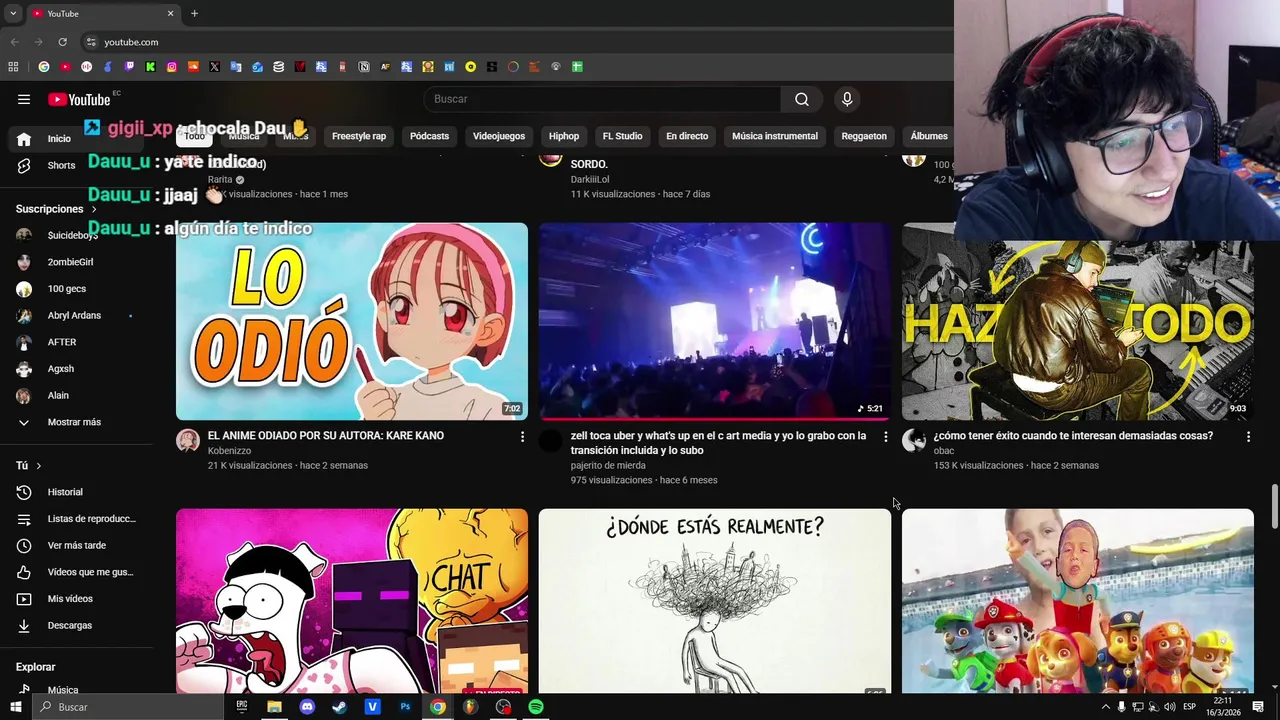Open Chrome apps grid in bookmarks bar
Viewport: 1280px width, 720px height.
click(13, 67)
